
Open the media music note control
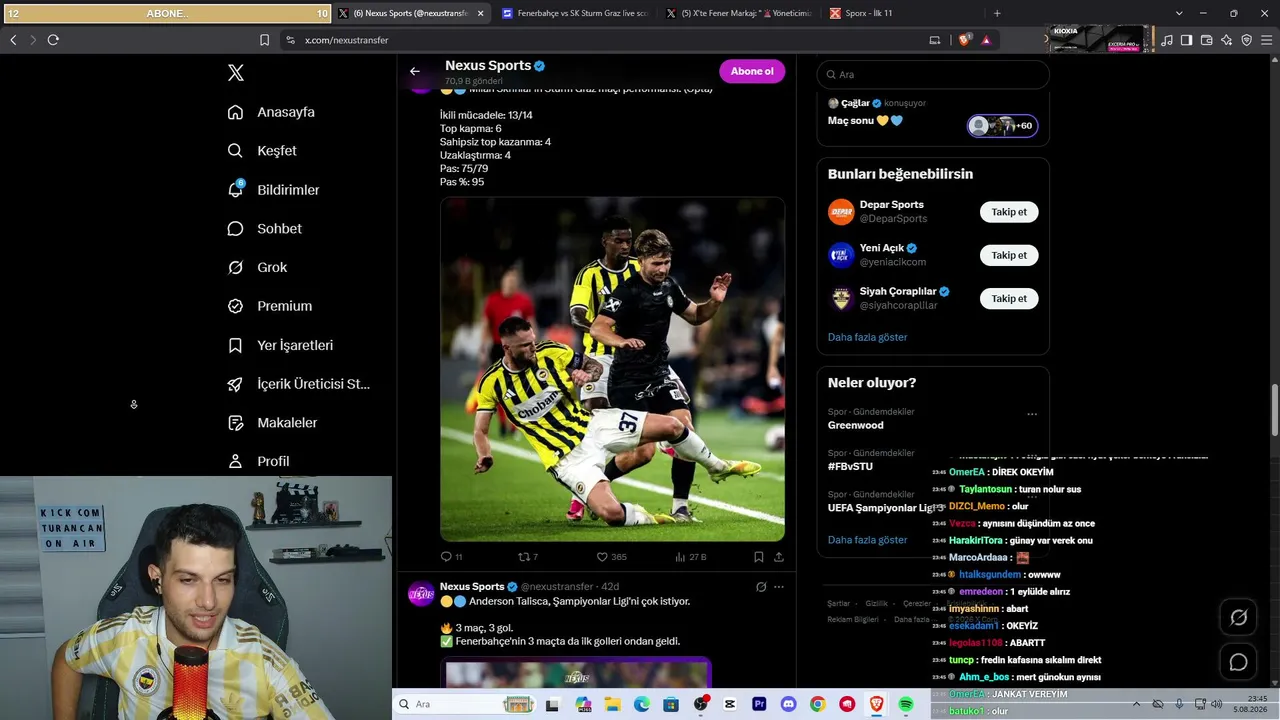click(x=1167, y=40)
